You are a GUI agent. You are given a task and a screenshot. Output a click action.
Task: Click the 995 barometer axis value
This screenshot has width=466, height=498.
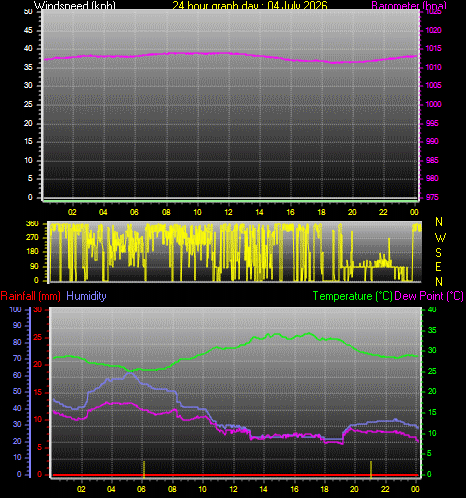[x=432, y=123]
